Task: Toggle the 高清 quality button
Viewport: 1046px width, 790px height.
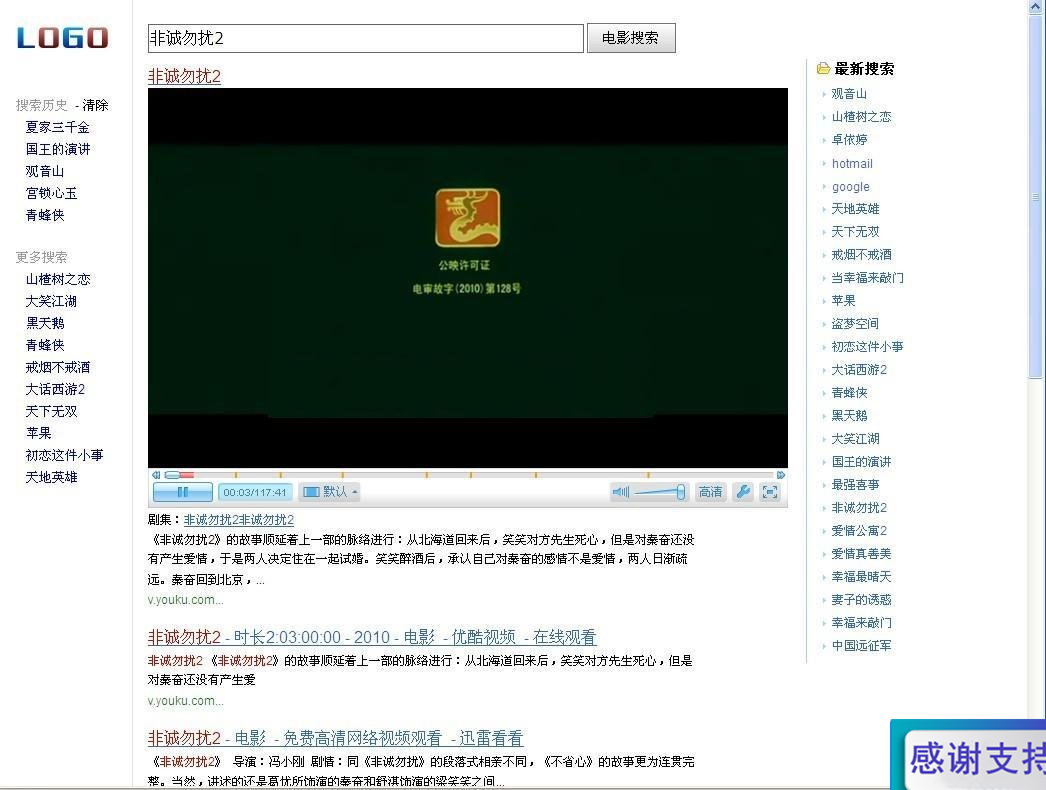Action: point(710,492)
